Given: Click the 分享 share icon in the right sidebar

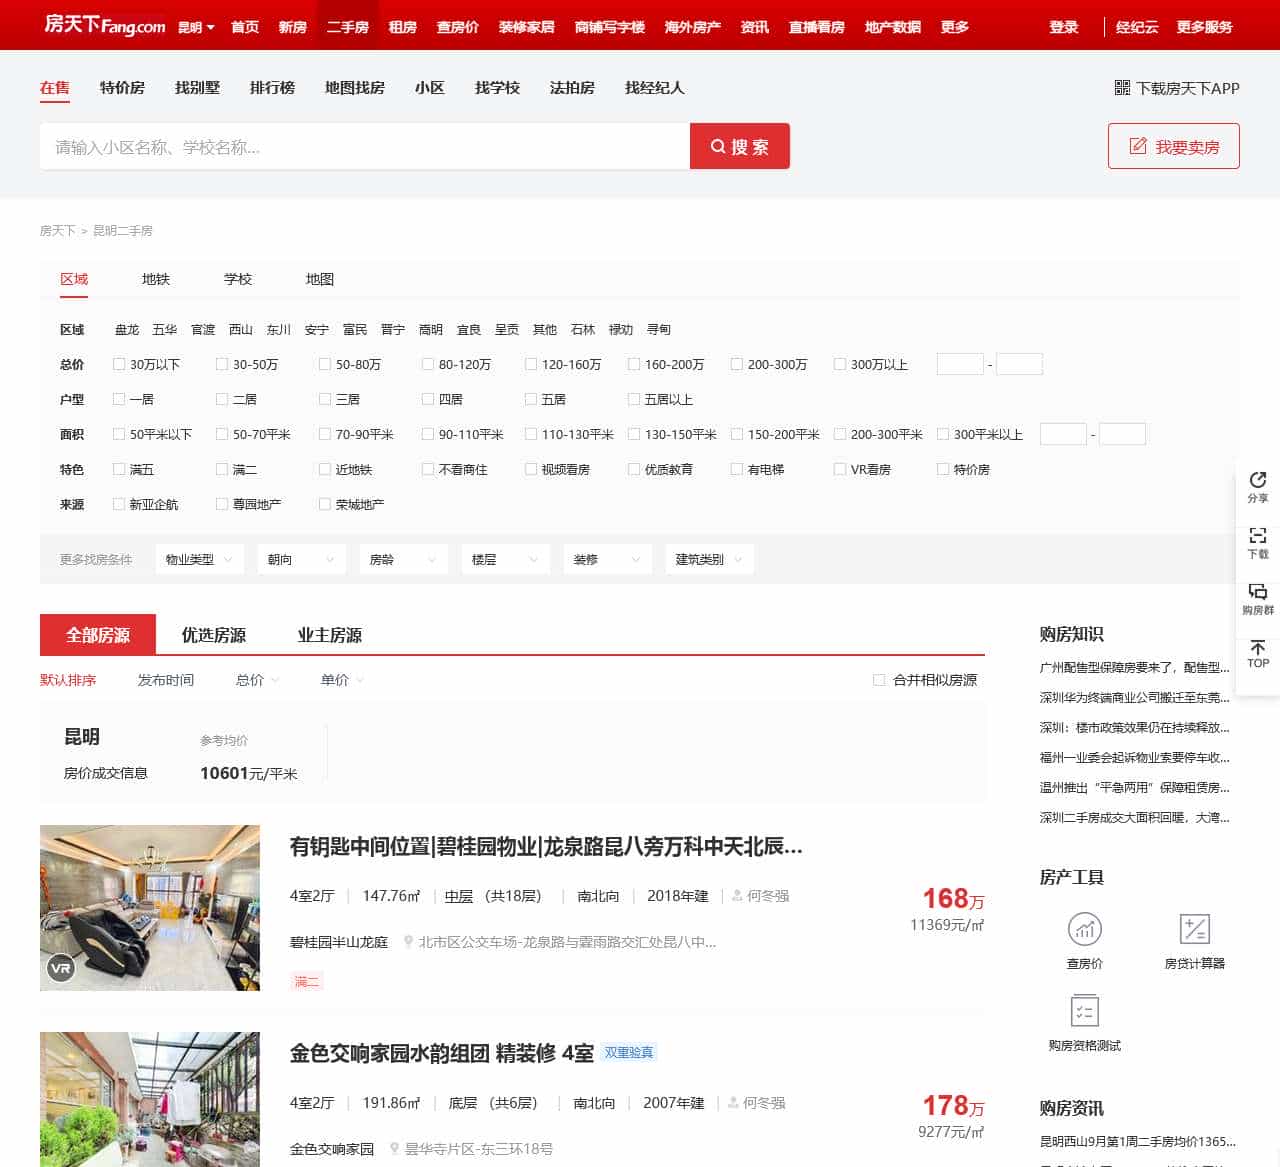Looking at the screenshot, I should pyautogui.click(x=1257, y=488).
